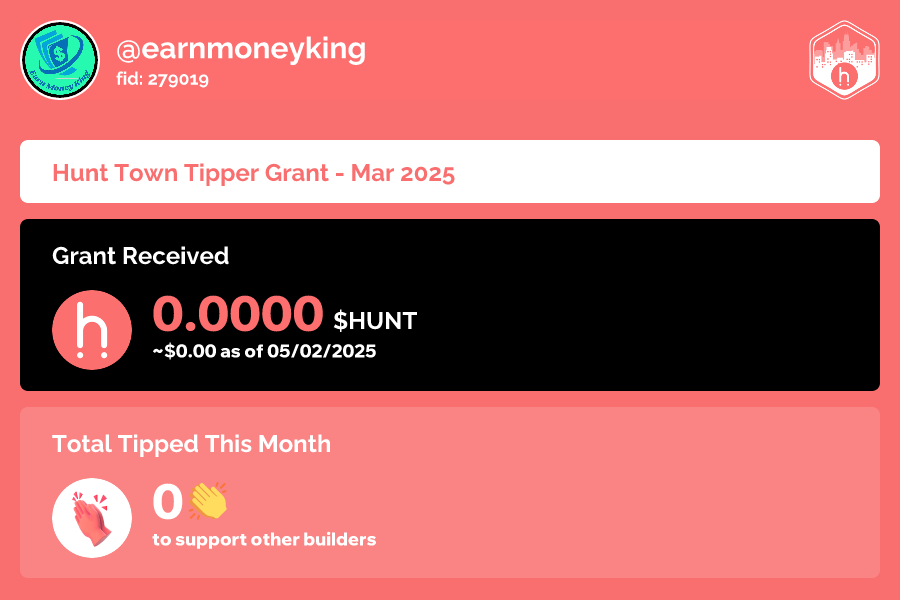Click the ~$0.00 as of 05/02/2025 line
The image size is (900, 600).
[x=265, y=351]
